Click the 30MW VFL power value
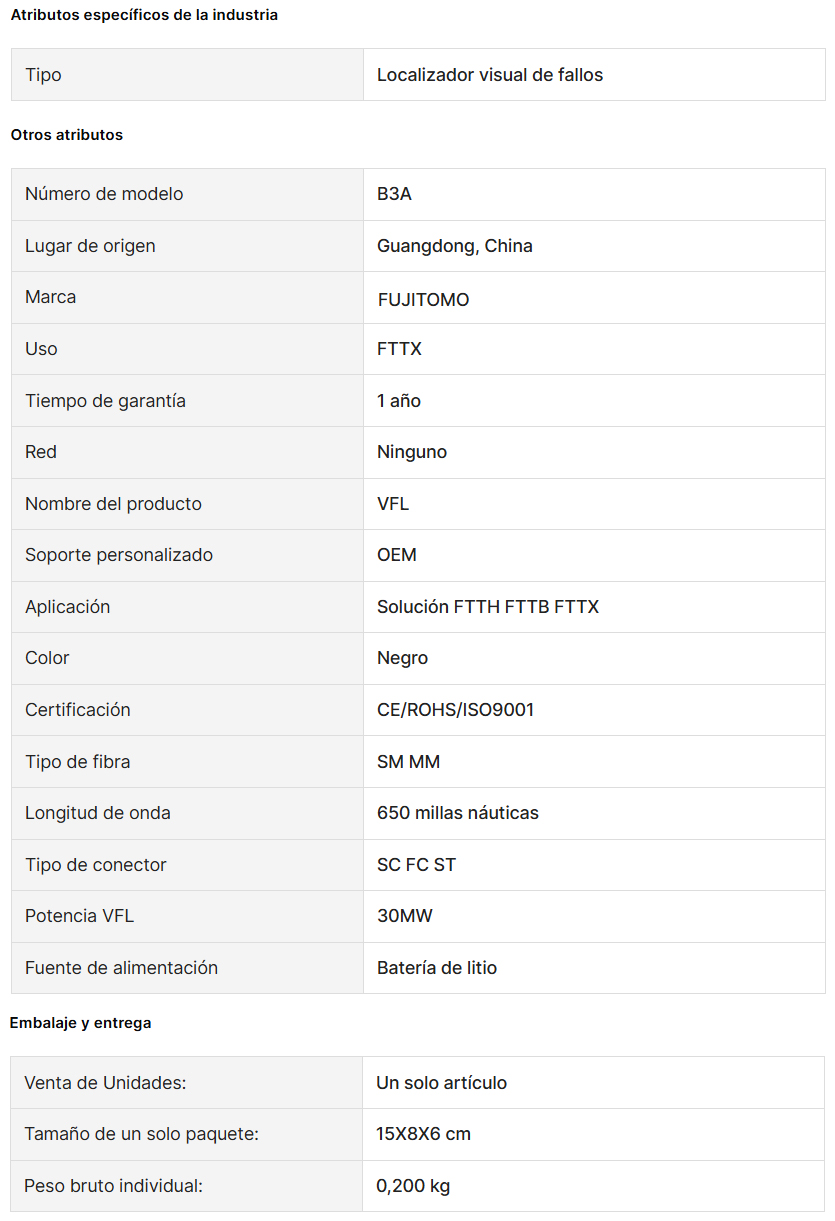Viewport: 835px width, 1221px height. pyautogui.click(x=405, y=916)
